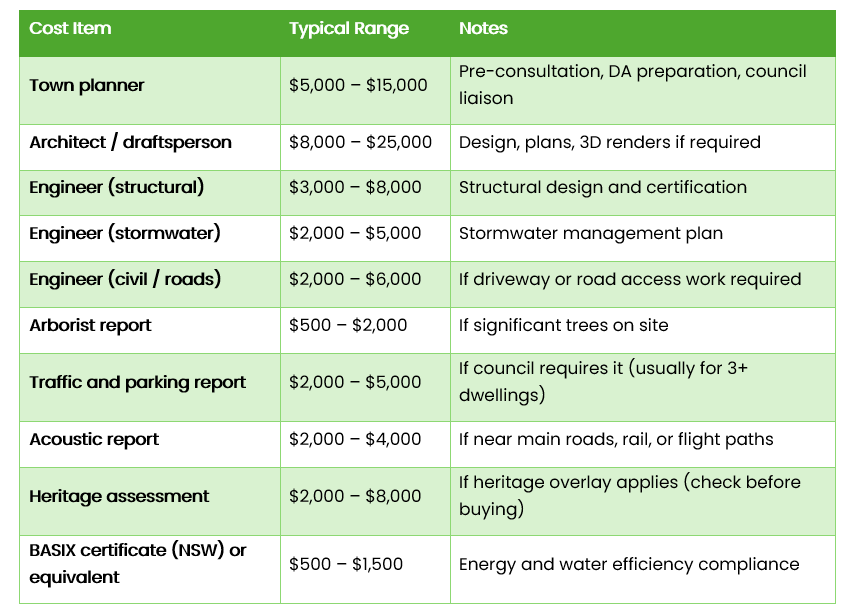Click the Acoustic report cell
This screenshot has height=616, width=855.
pos(94,439)
